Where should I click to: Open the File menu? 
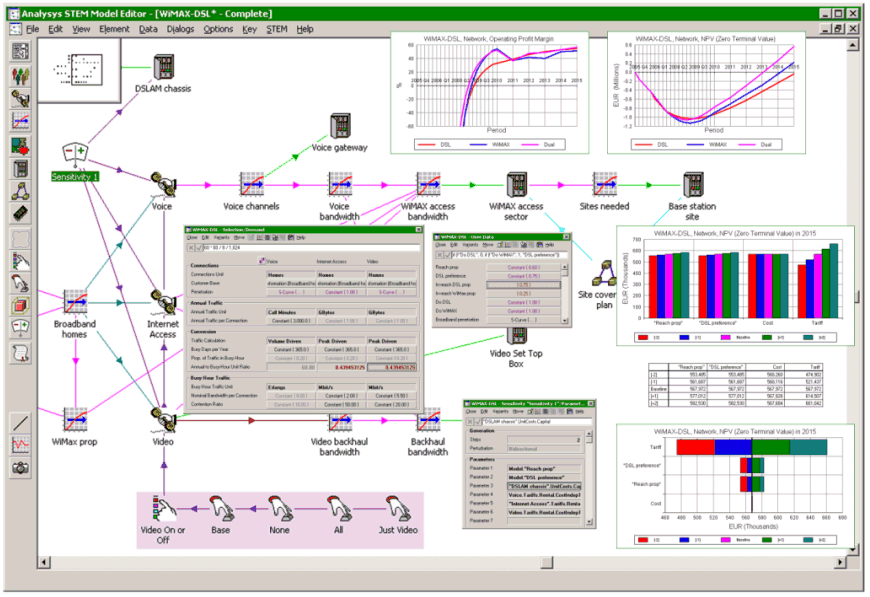[x=32, y=29]
